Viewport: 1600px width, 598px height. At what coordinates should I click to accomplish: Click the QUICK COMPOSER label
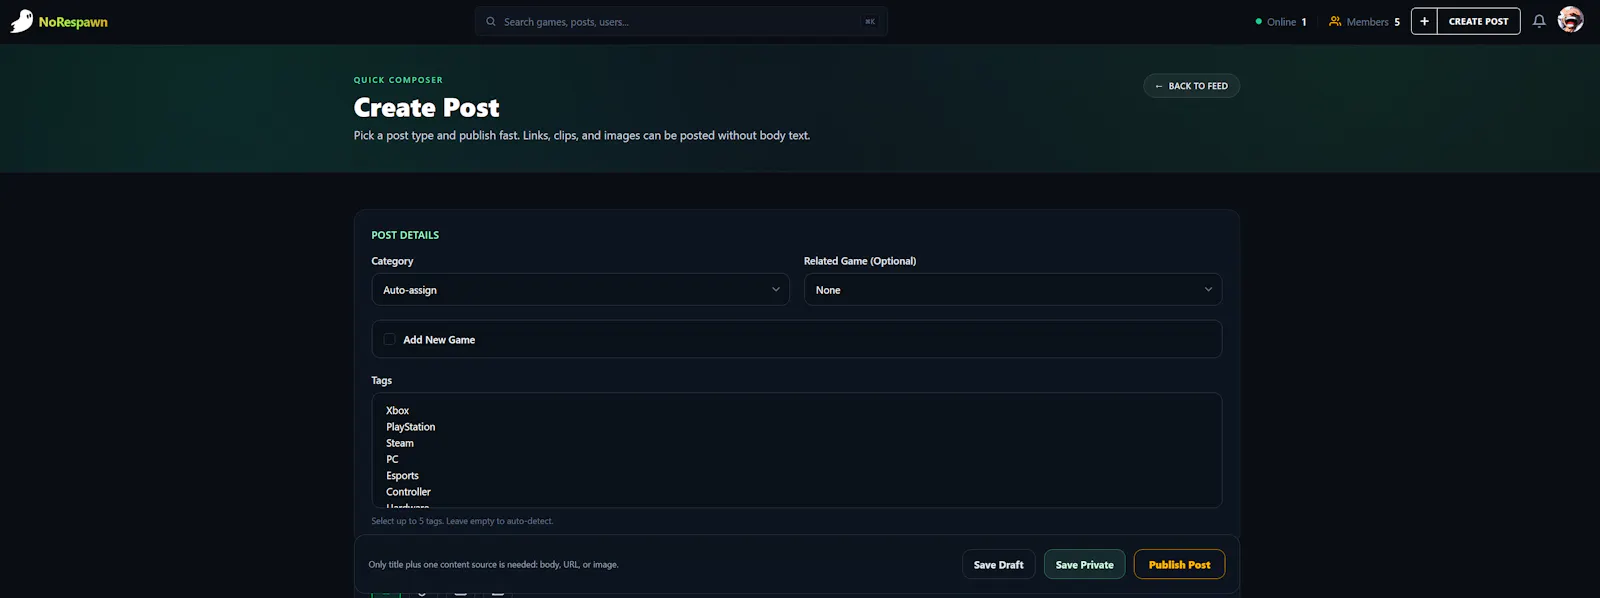click(398, 80)
